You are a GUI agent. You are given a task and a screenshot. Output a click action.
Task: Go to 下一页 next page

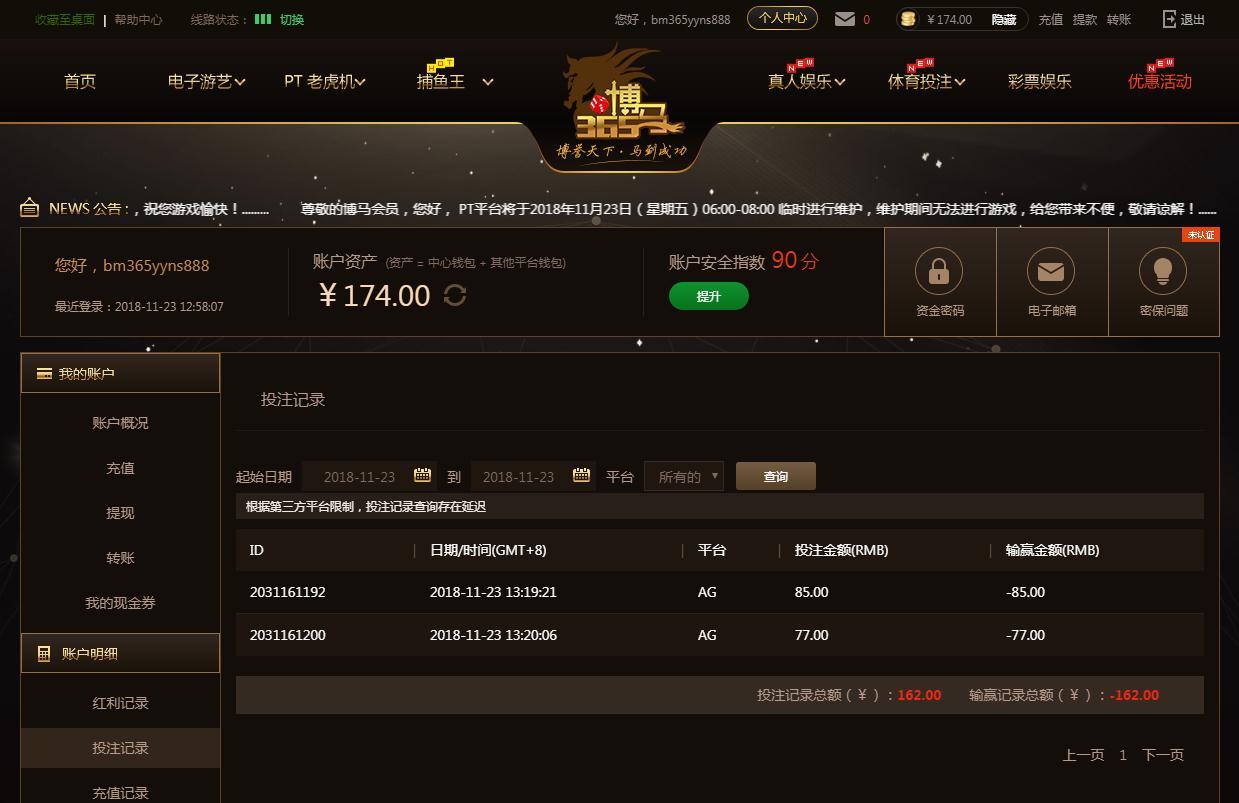pyautogui.click(x=1163, y=755)
